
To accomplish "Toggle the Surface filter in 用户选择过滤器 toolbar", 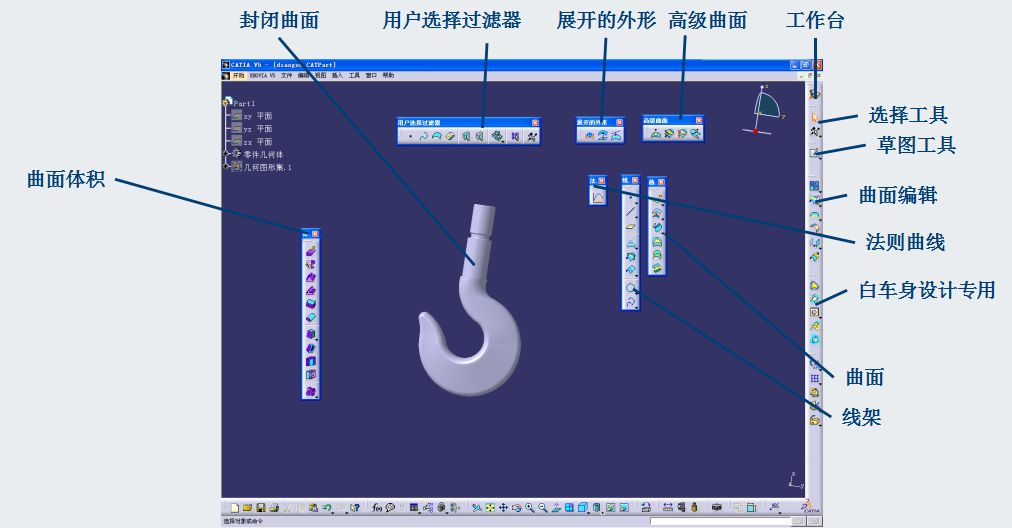I will (437, 136).
